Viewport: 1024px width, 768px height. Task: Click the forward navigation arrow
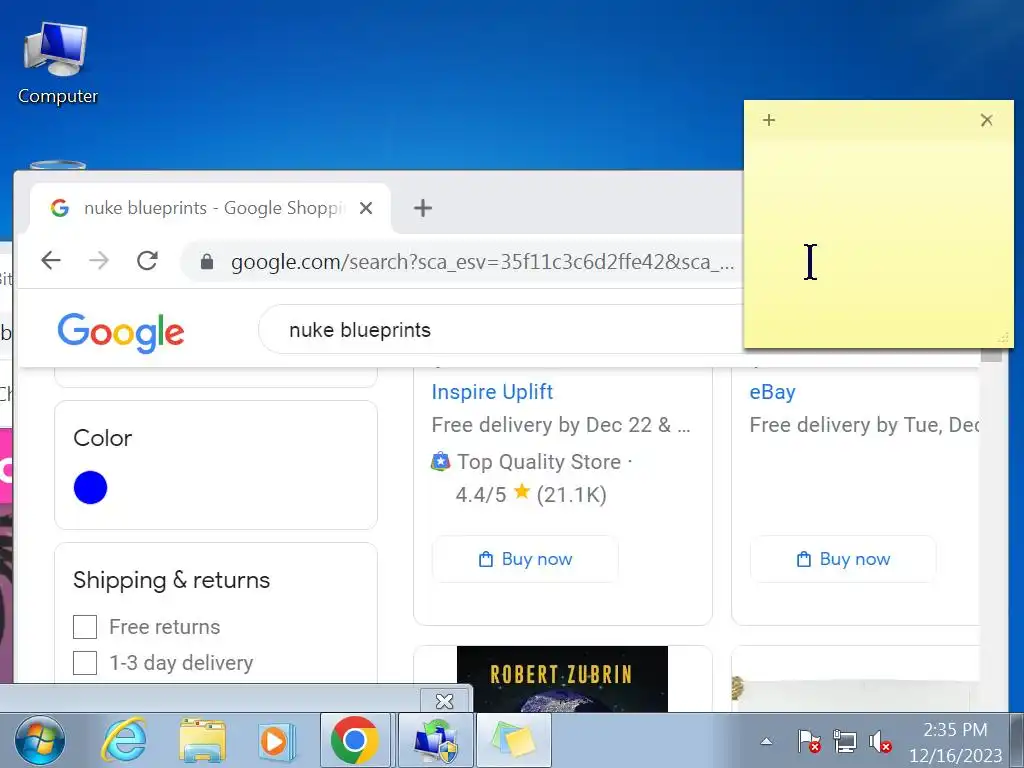coord(99,261)
